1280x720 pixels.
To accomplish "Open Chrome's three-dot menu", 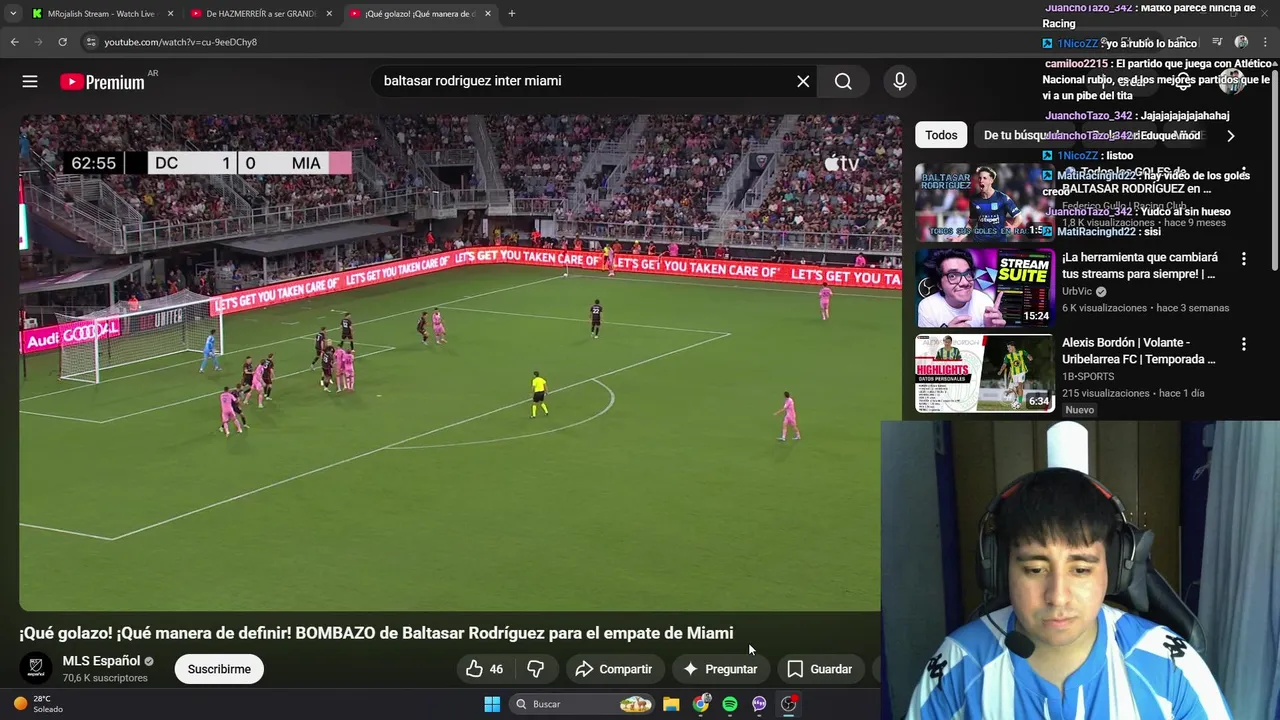I will (x=1266, y=42).
